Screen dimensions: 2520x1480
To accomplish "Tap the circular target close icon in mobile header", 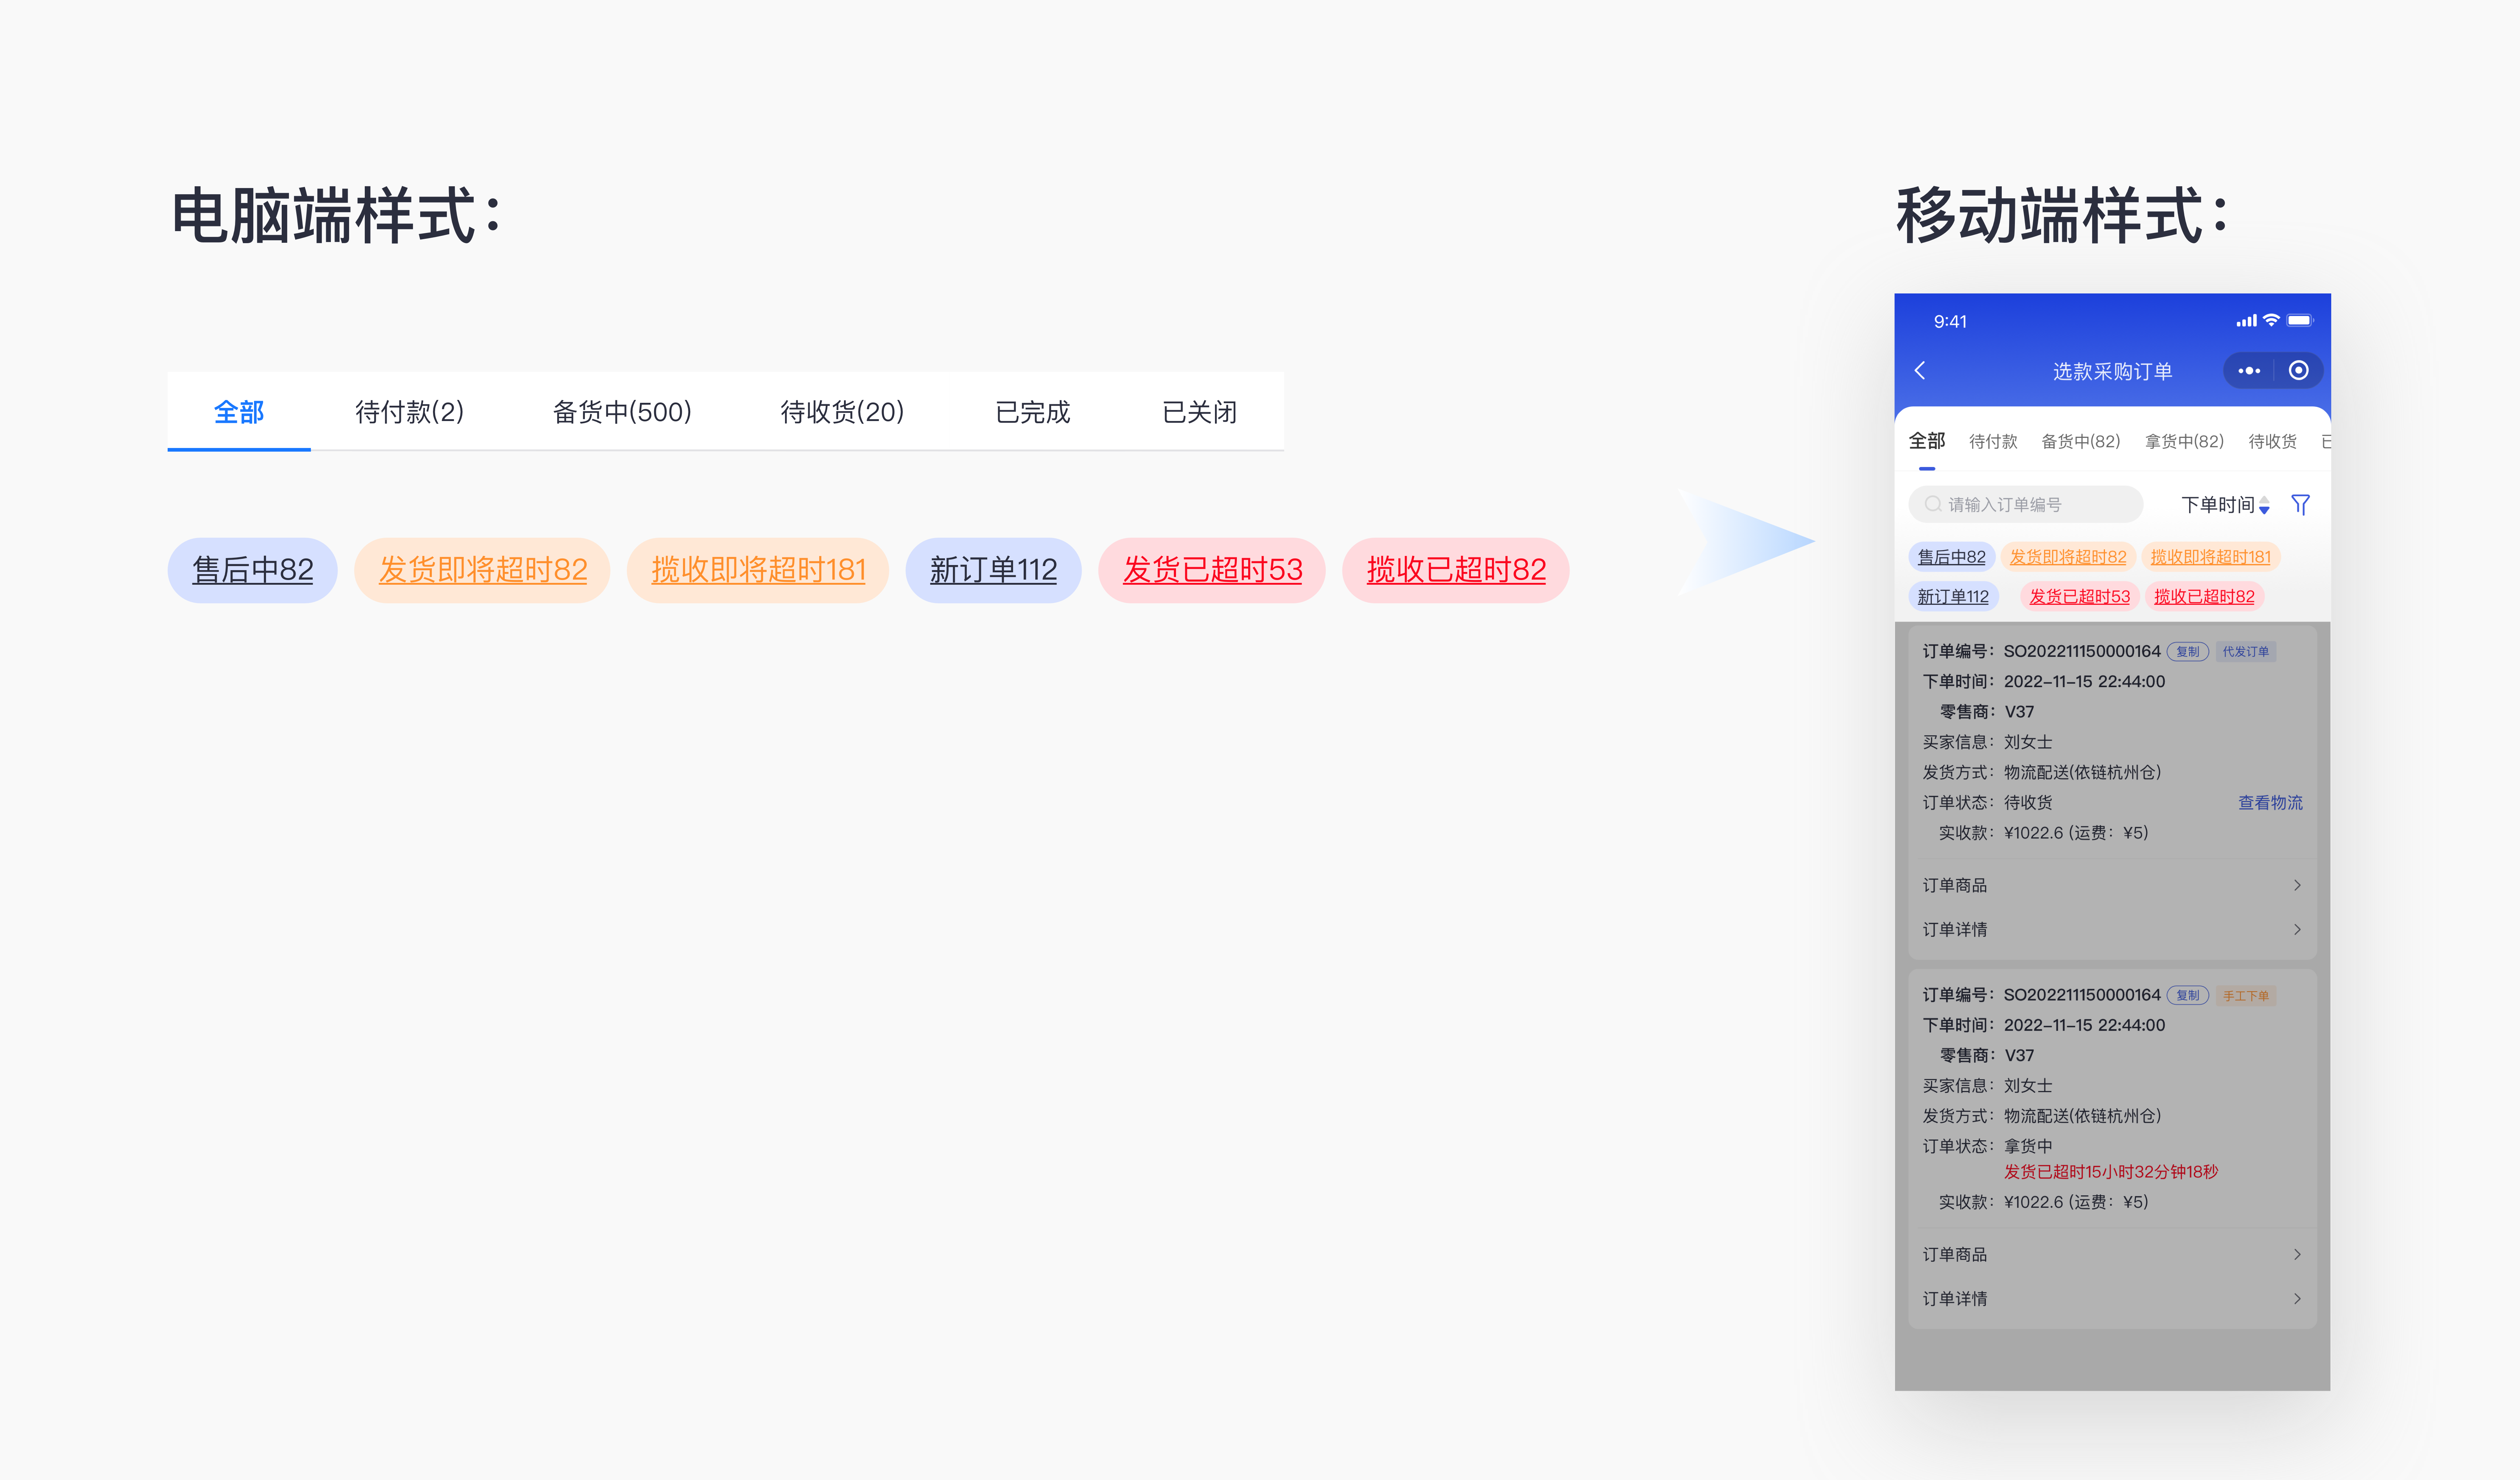I will click(2299, 370).
